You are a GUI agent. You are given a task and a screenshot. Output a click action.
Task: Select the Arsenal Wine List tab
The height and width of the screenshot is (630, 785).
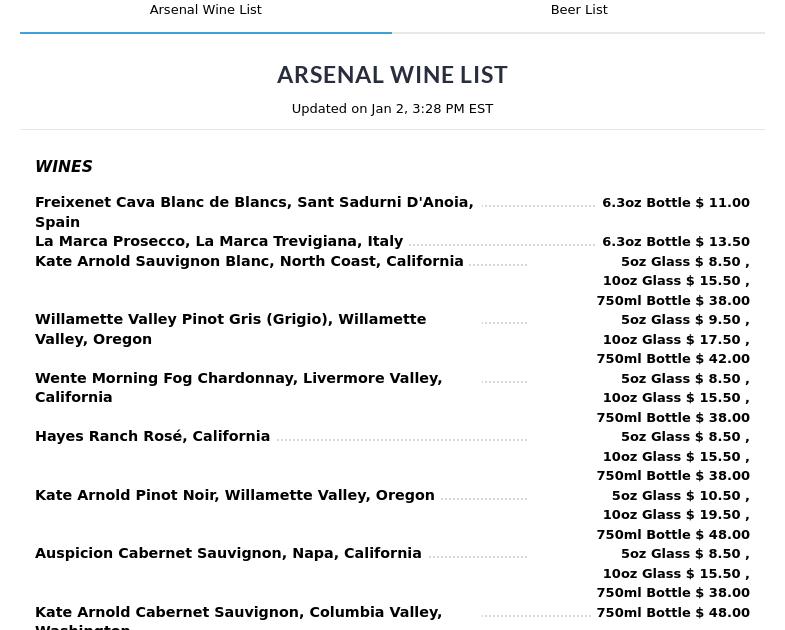[206, 10]
